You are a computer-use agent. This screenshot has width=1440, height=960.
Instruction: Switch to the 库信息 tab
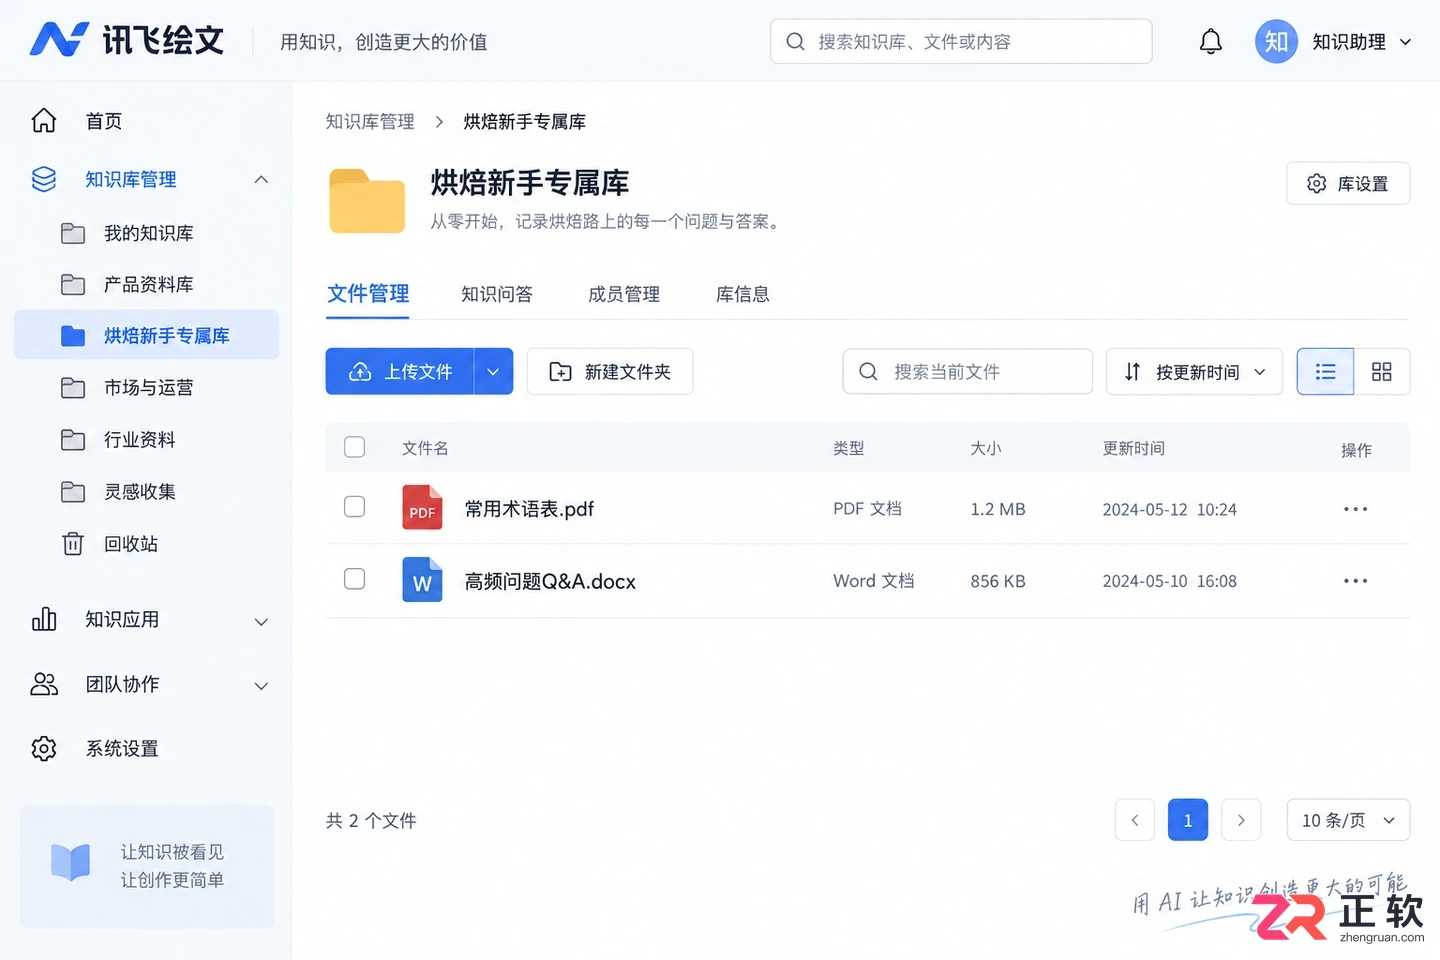[743, 294]
